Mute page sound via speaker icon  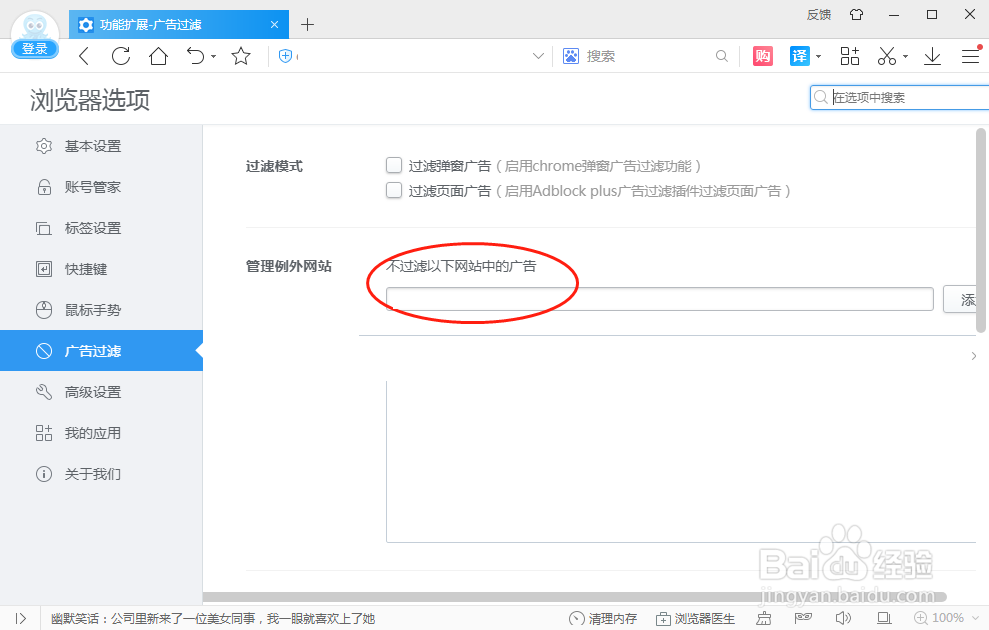[x=843, y=618]
